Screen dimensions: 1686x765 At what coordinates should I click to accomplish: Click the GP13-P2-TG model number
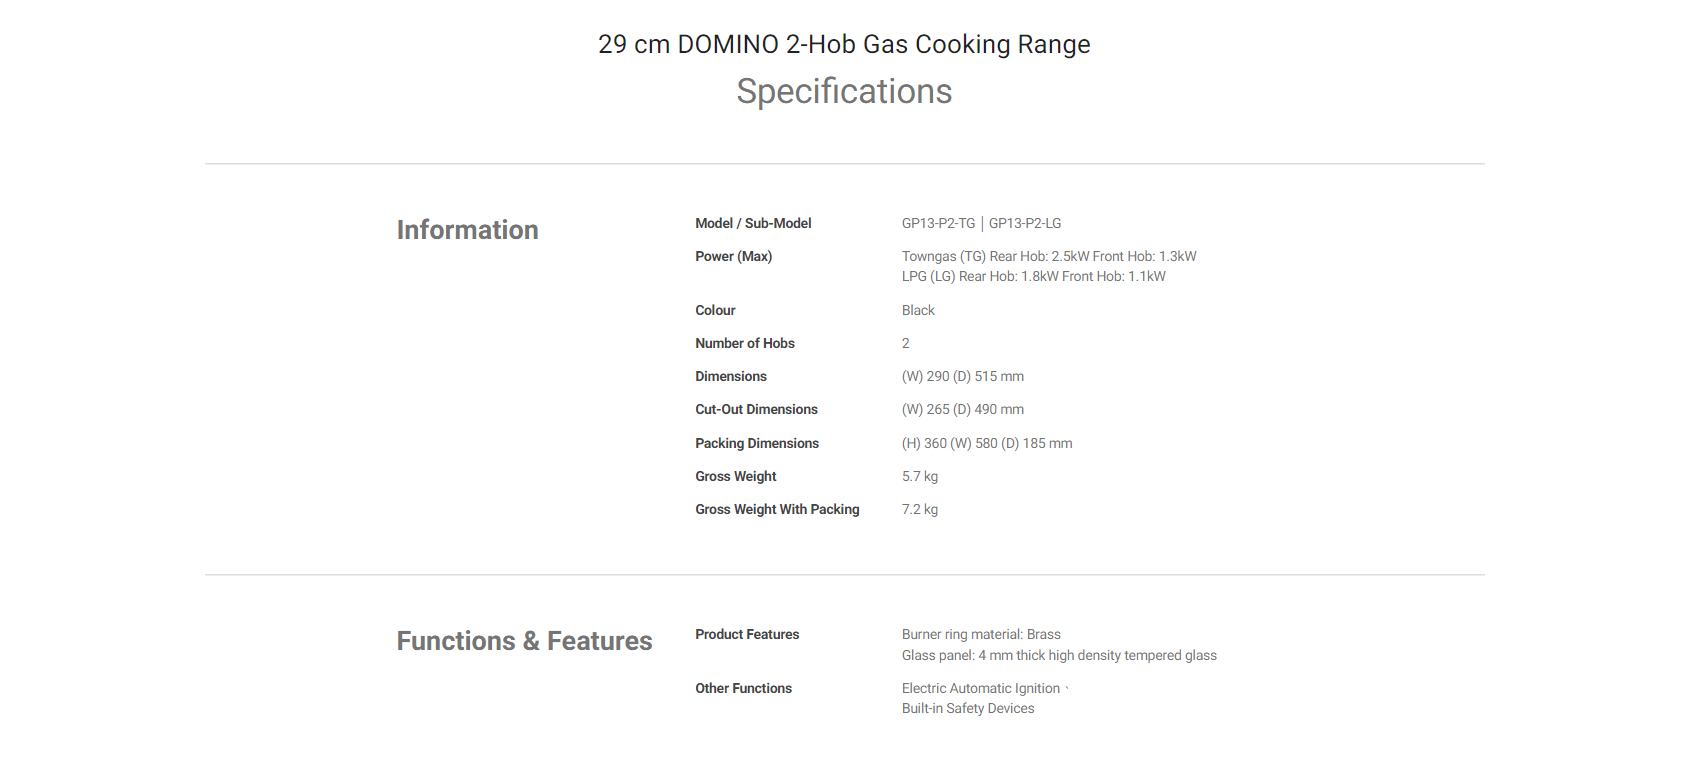click(x=938, y=223)
